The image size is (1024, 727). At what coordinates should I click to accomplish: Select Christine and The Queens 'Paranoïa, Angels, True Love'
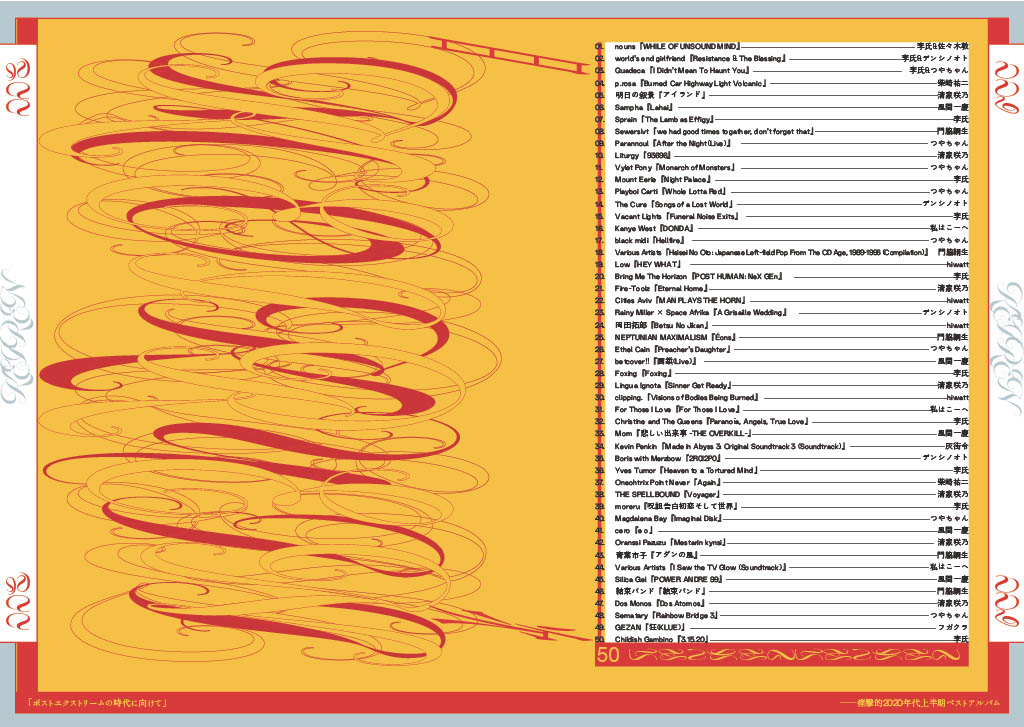(782, 421)
